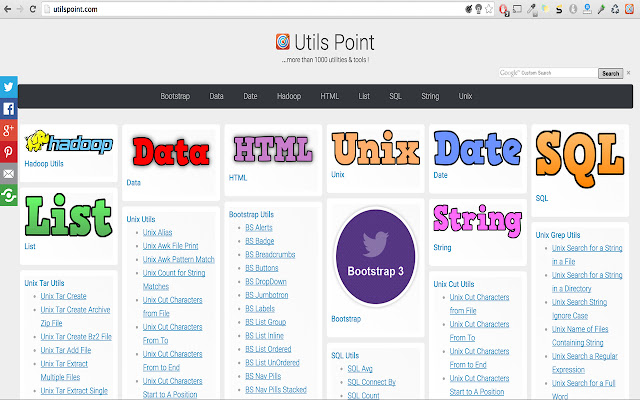Pin page with Pinterest sidebar button
This screenshot has width=640, height=400.
(x=9, y=152)
